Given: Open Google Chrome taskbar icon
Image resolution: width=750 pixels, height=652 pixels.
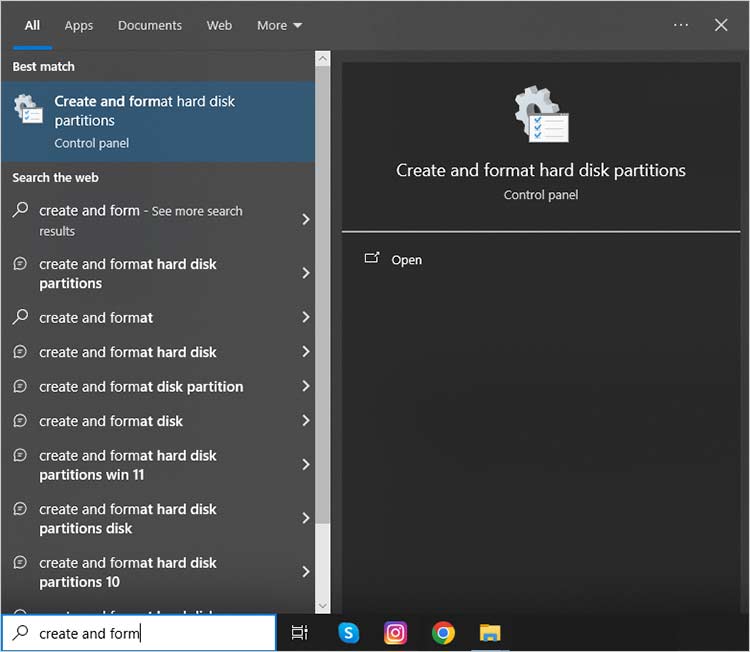Looking at the screenshot, I should (x=443, y=632).
